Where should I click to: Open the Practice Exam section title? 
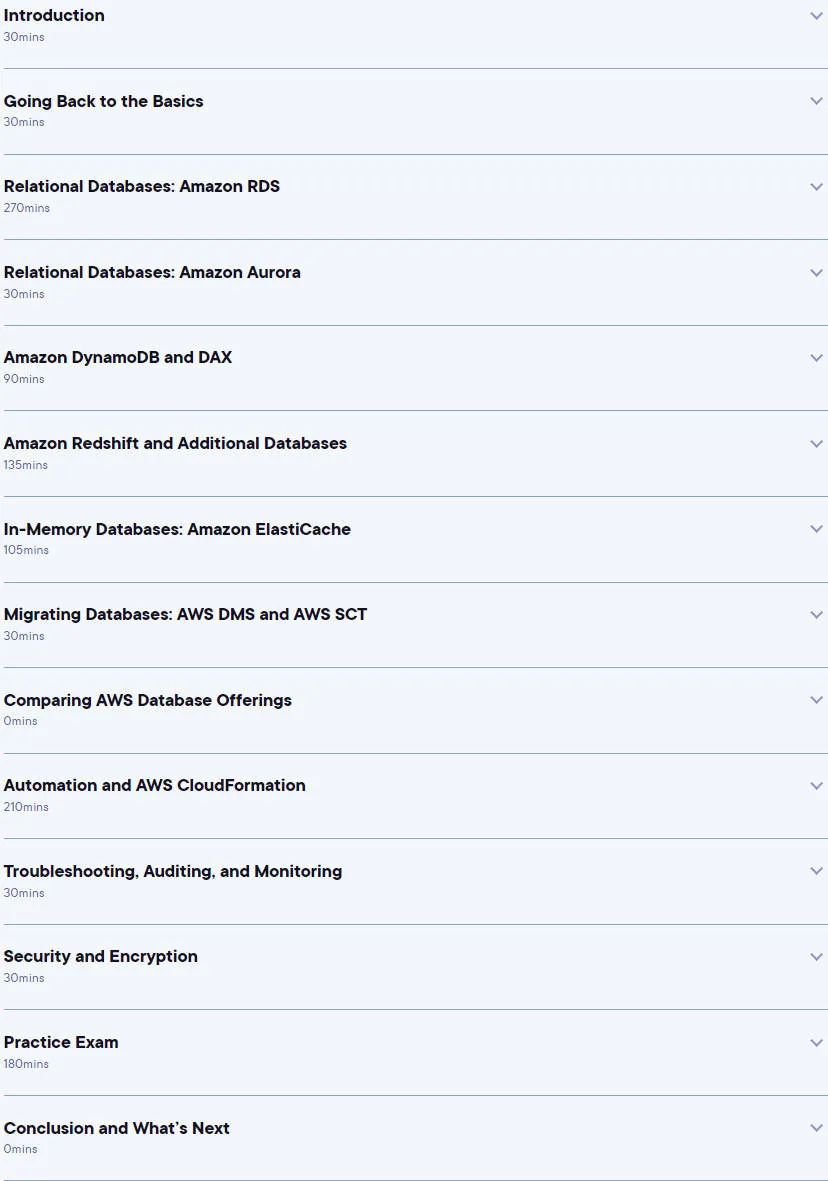point(61,1042)
